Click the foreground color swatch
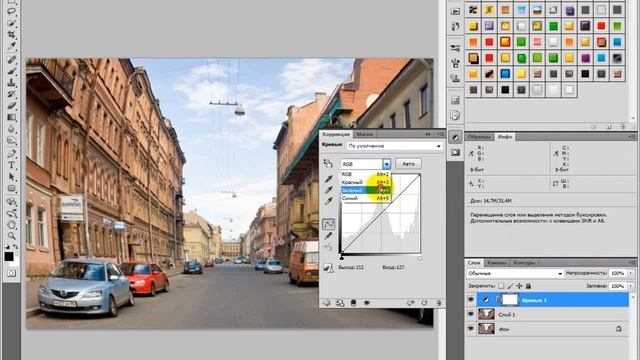Image resolution: width=640 pixels, height=360 pixels. pyautogui.click(x=9, y=256)
